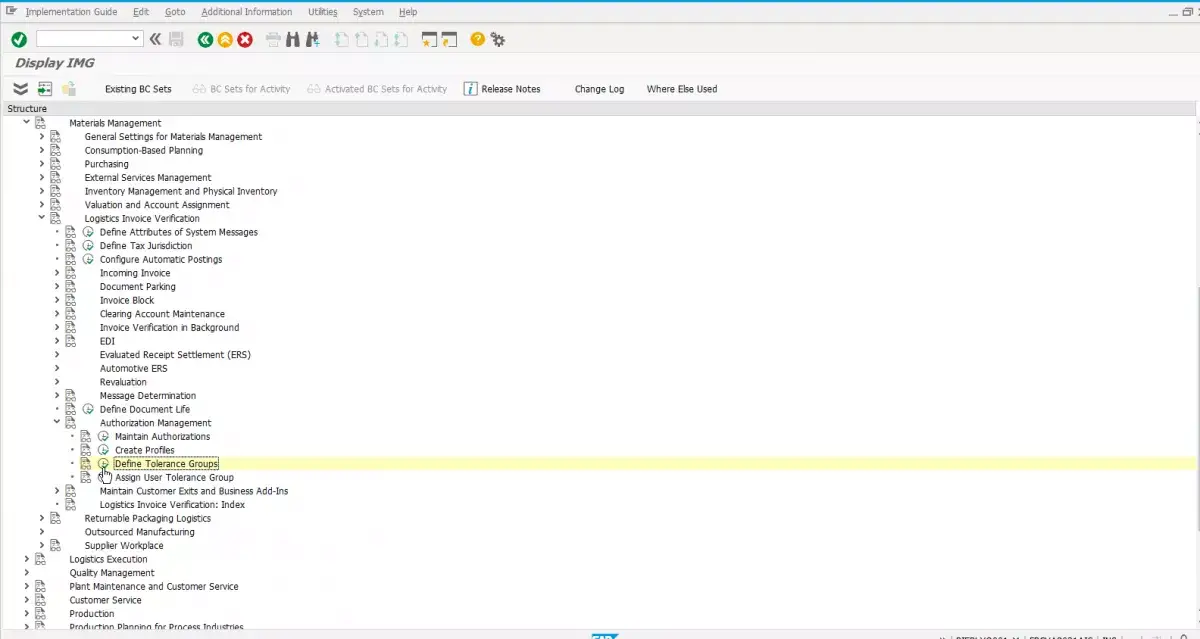Click the red Cancel icon
The image size is (1200, 639).
(x=245, y=39)
